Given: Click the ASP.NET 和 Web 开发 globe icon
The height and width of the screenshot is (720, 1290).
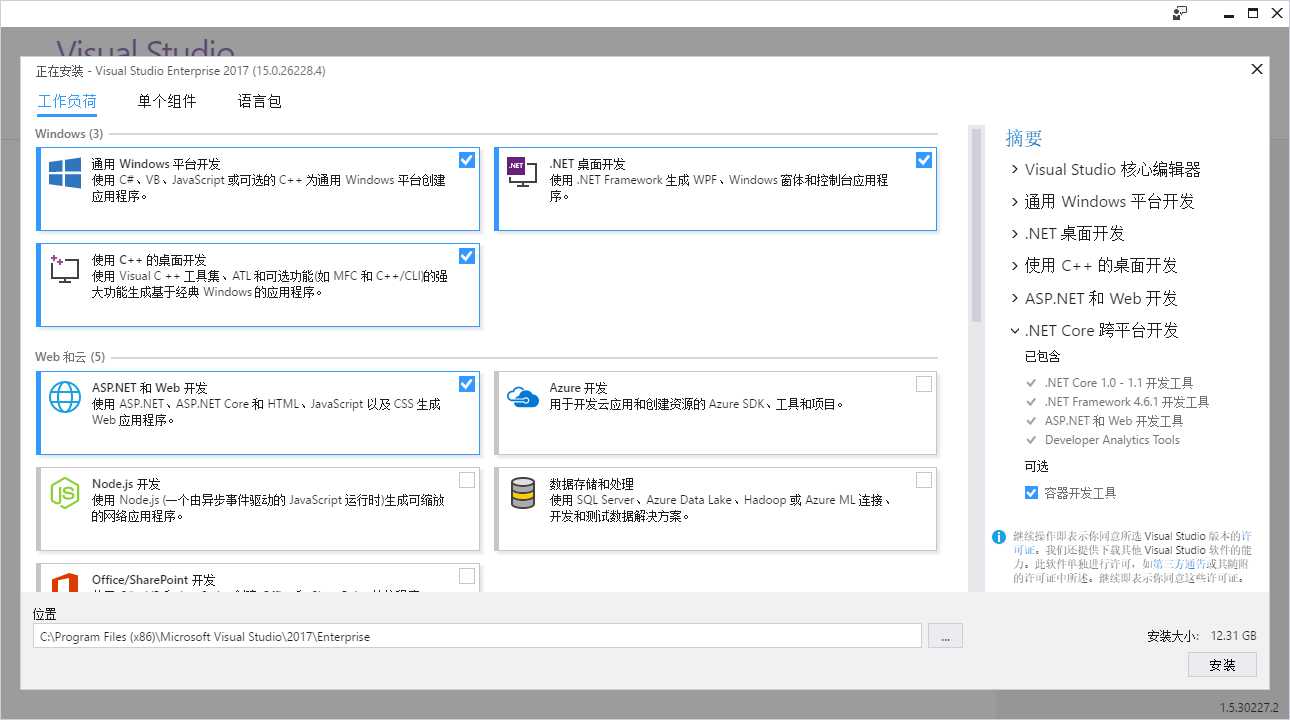Looking at the screenshot, I should pyautogui.click(x=65, y=397).
